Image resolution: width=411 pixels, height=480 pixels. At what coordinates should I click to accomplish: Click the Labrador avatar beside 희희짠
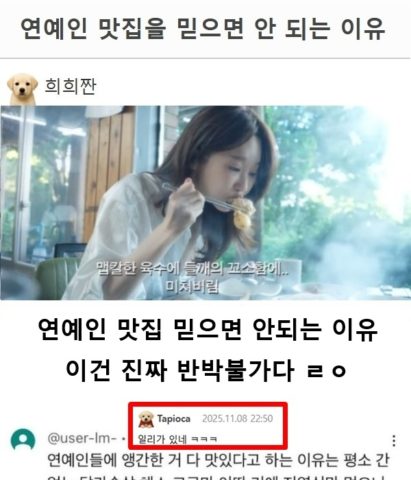pos(22,89)
